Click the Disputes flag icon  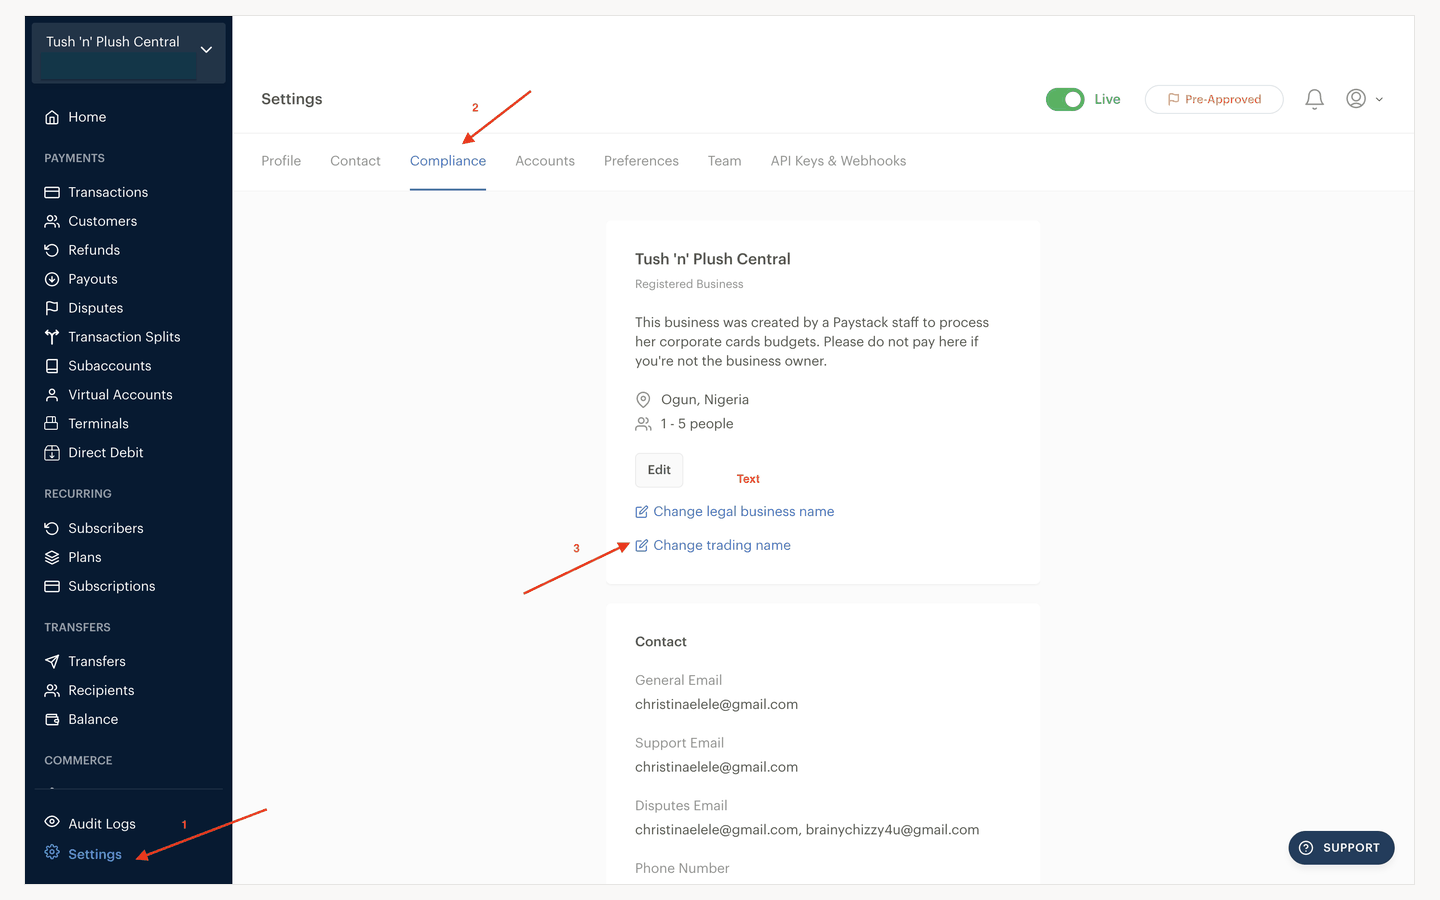[x=52, y=308]
